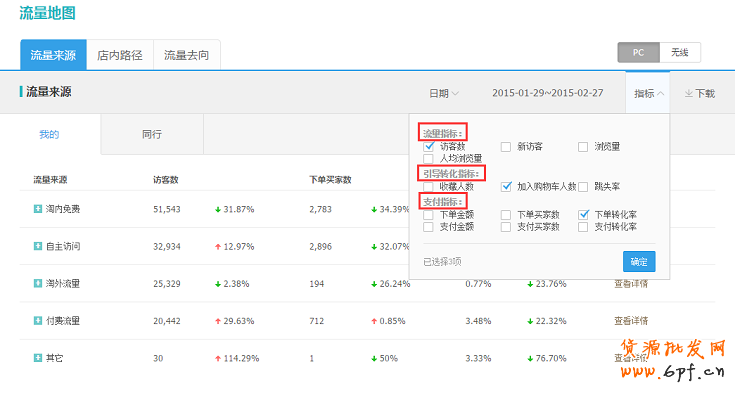Image resolution: width=735 pixels, height=393 pixels.
Task: Tick the 支付金额 checkbox
Action: pos(428,227)
